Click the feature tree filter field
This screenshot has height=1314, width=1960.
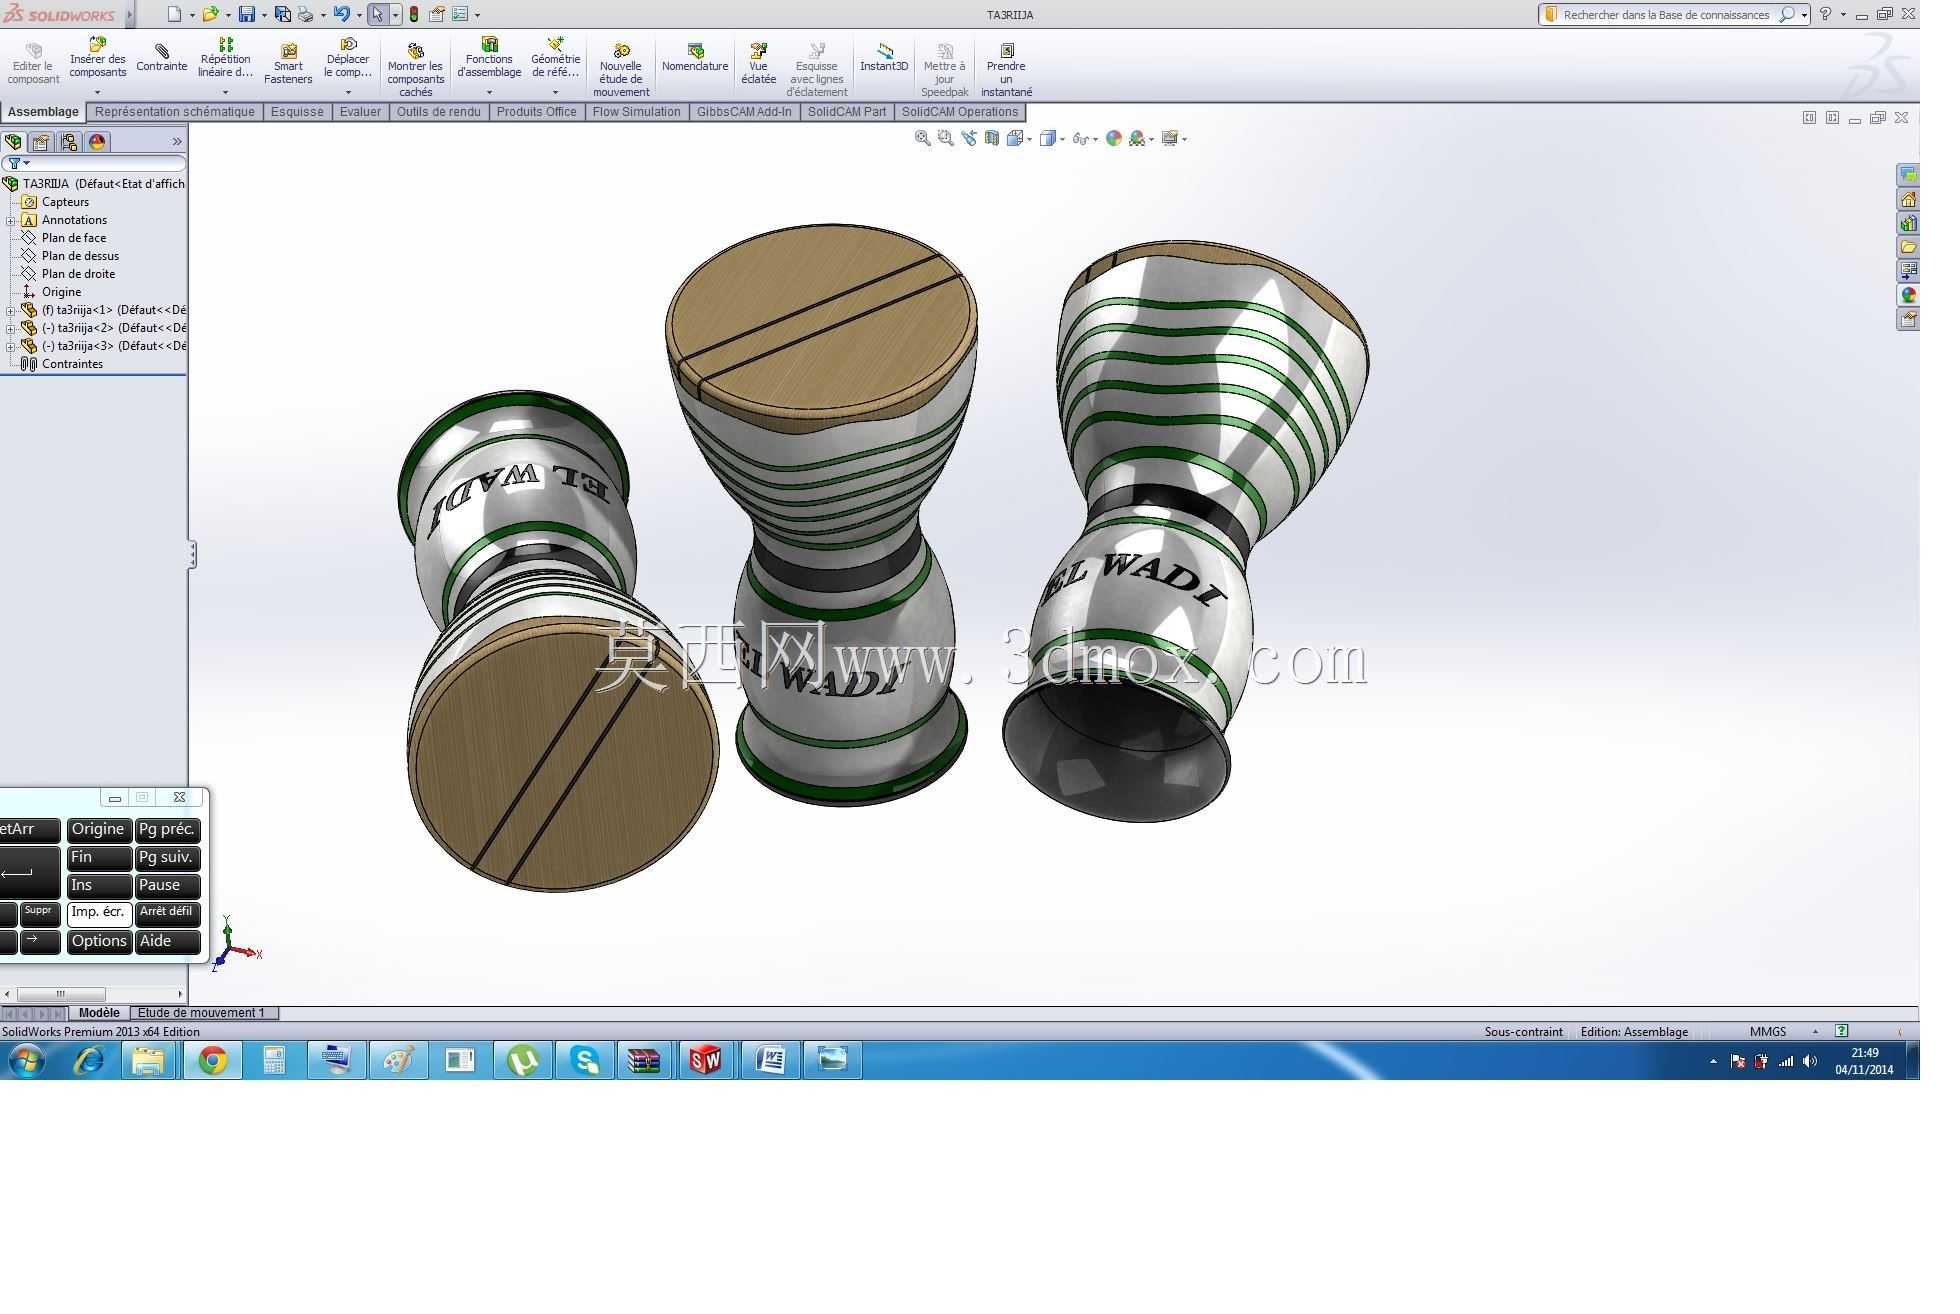pos(94,163)
